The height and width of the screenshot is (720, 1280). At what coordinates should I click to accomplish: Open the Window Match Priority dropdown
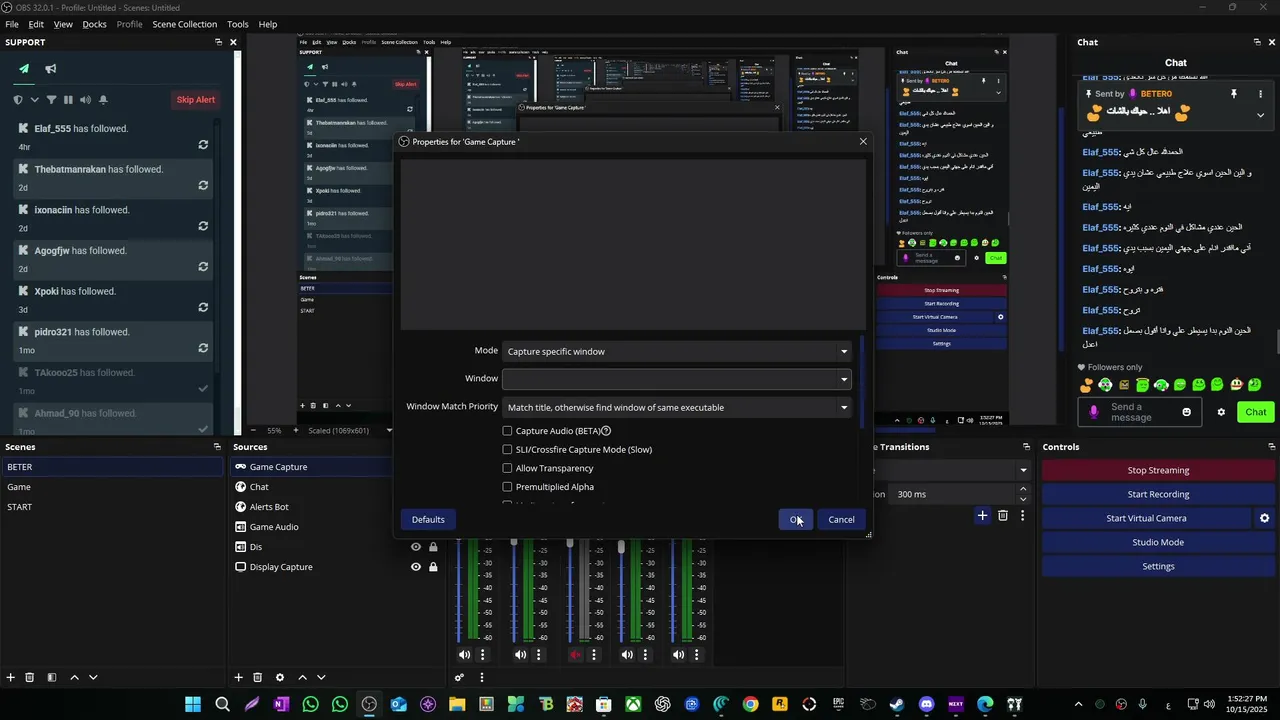click(677, 407)
